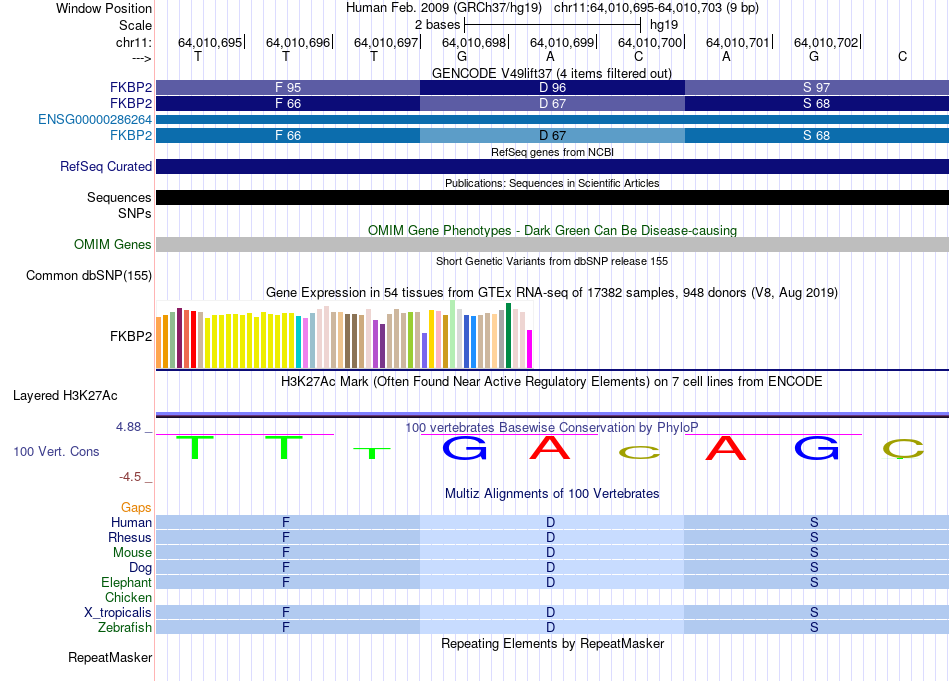
Task: Click the D 96 codon block
Action: [x=552, y=87]
